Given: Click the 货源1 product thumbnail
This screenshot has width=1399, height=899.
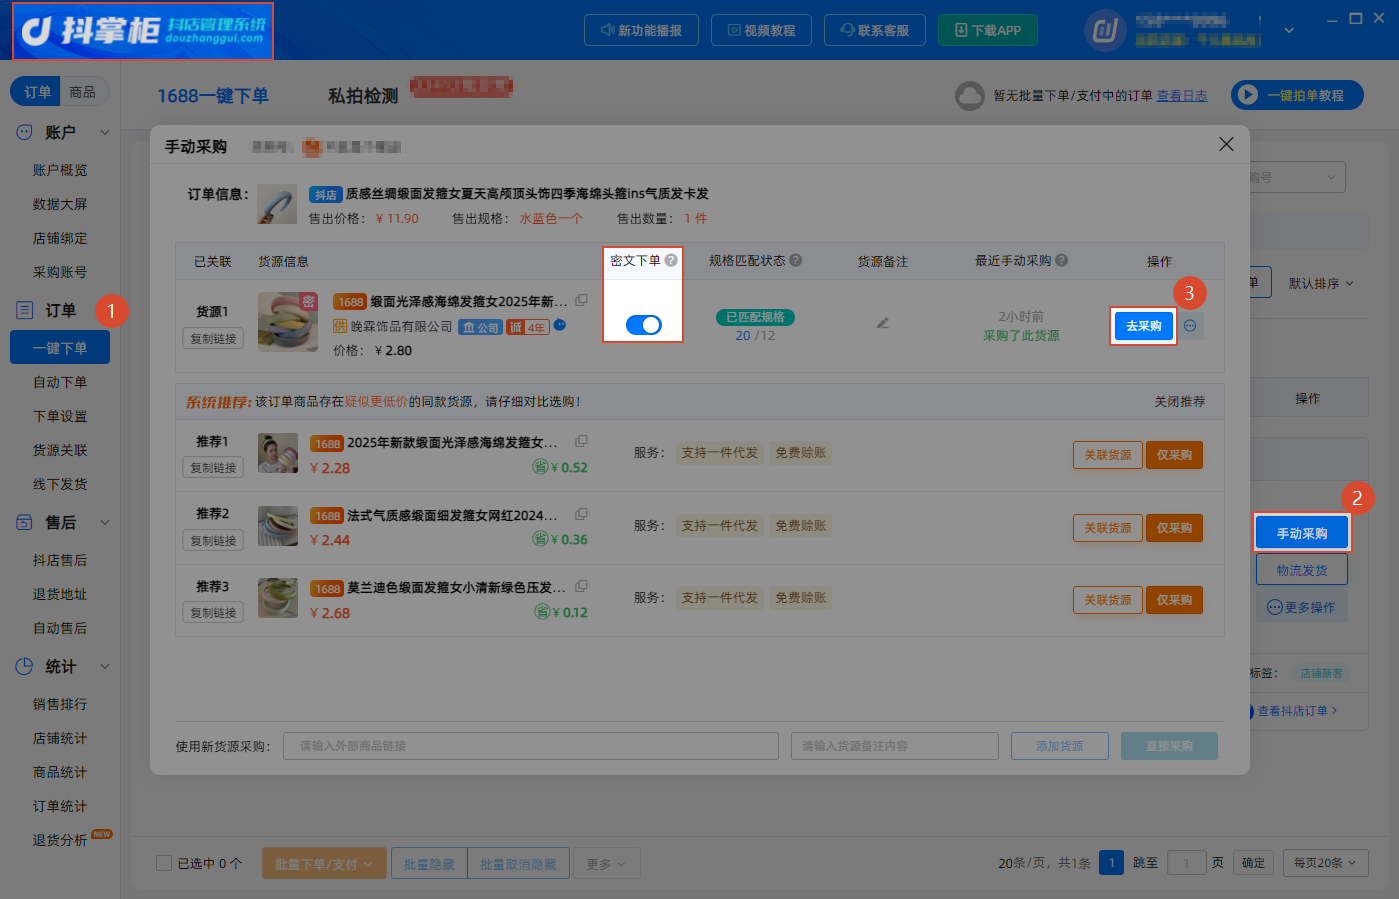Looking at the screenshot, I should (x=288, y=321).
